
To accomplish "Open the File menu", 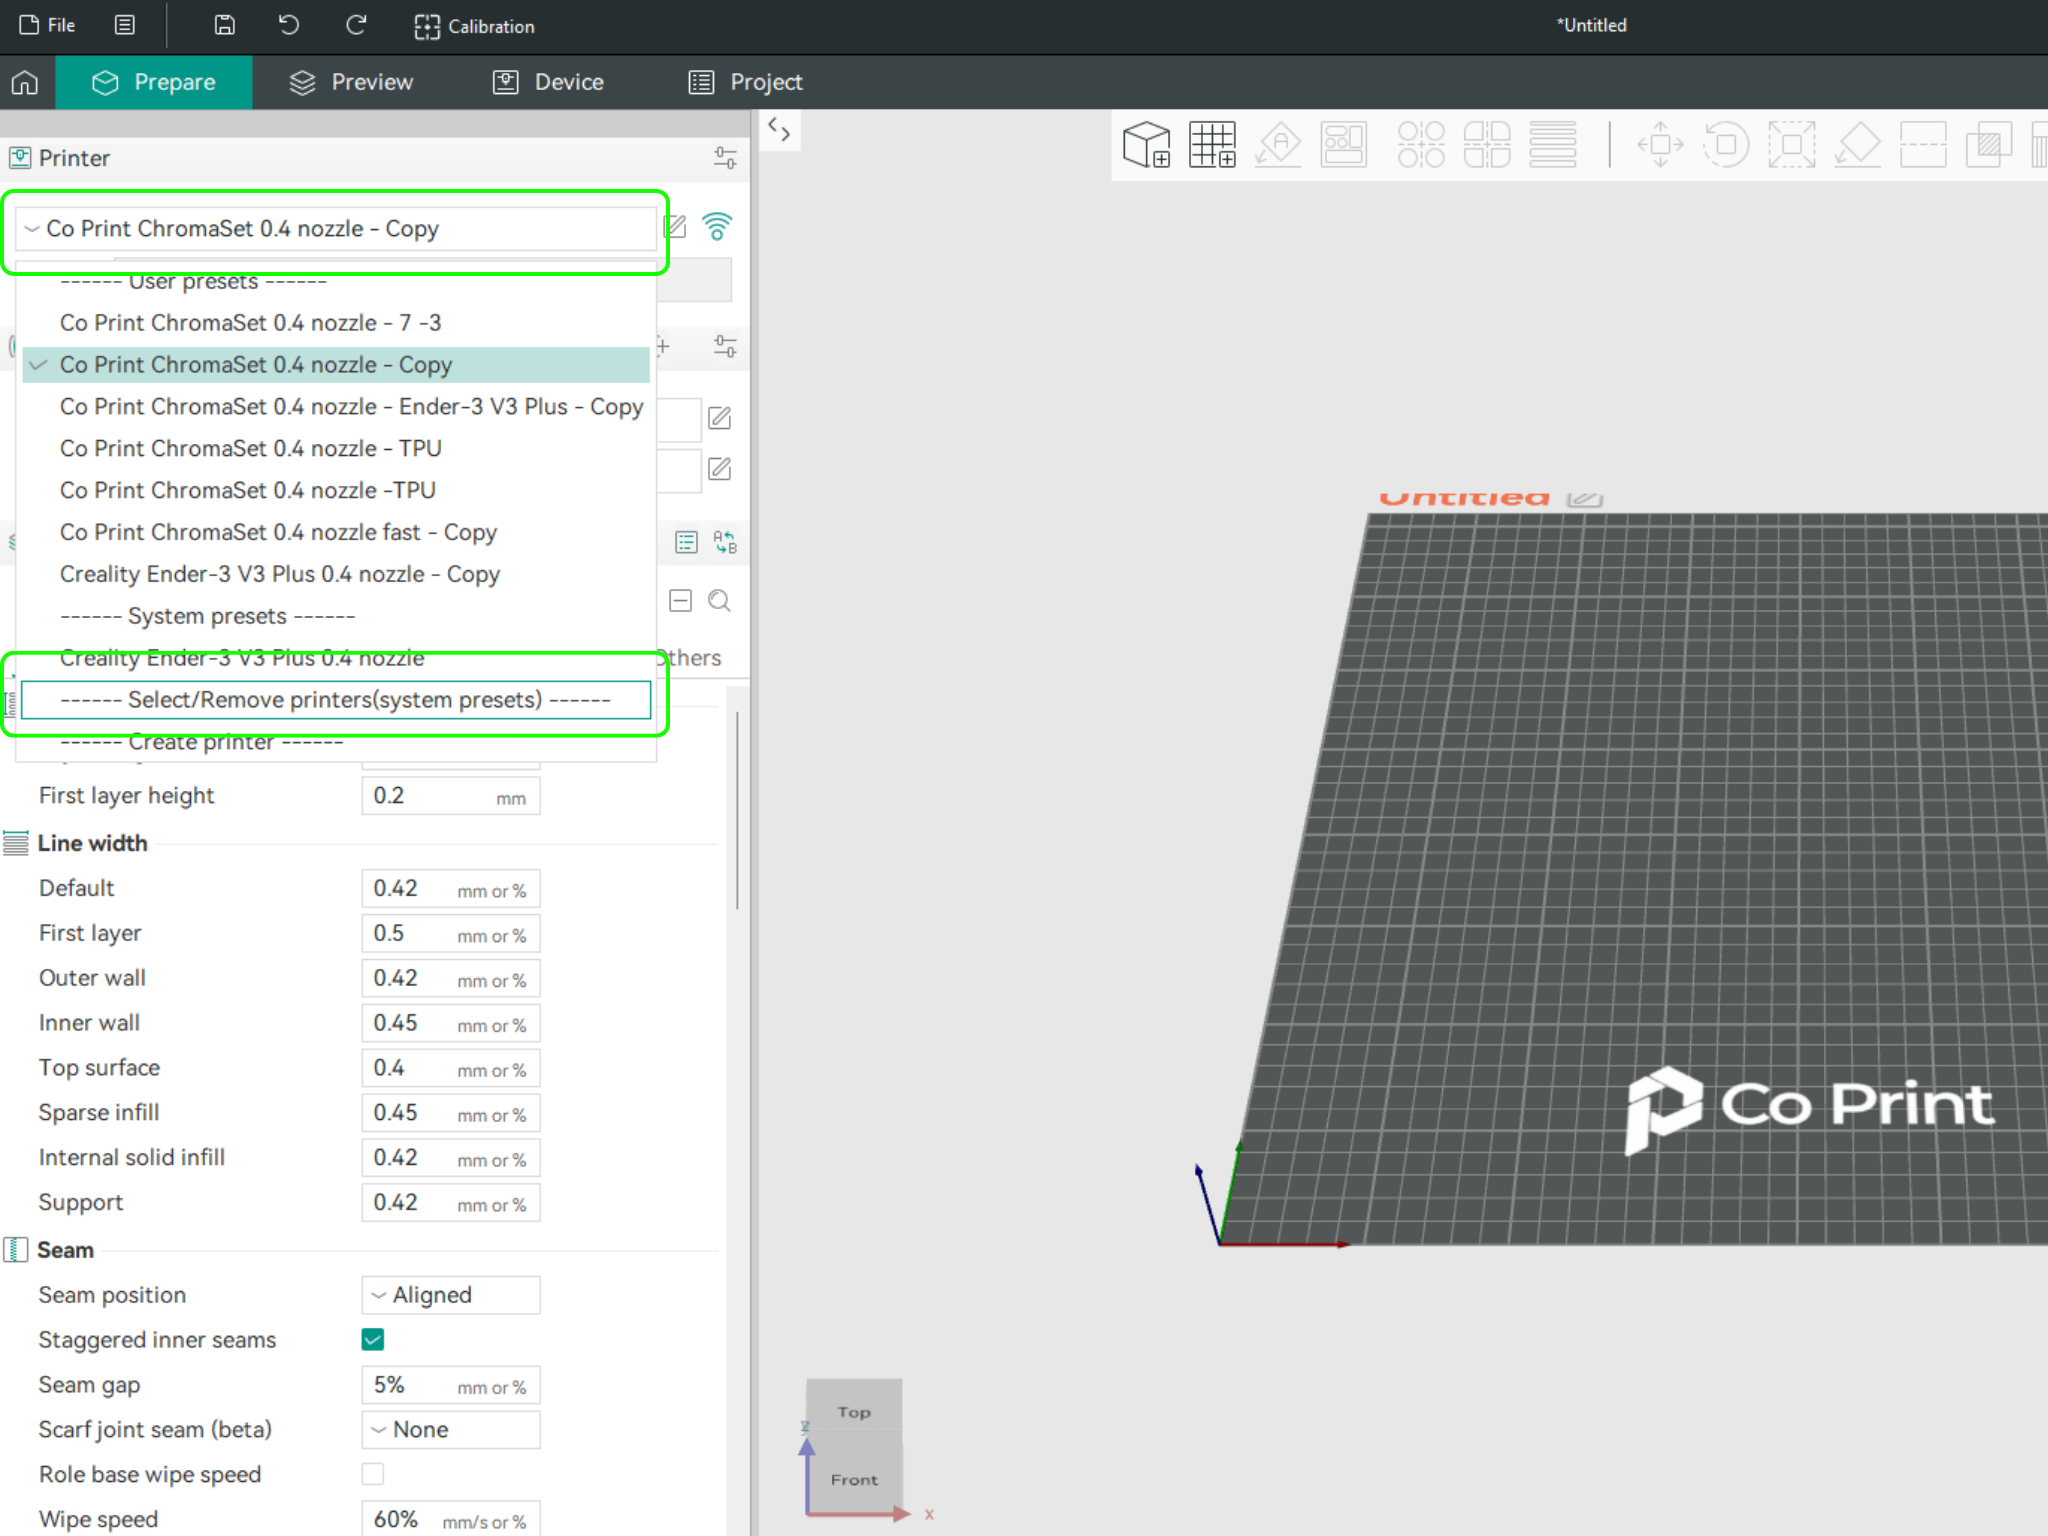I will click(x=47, y=25).
